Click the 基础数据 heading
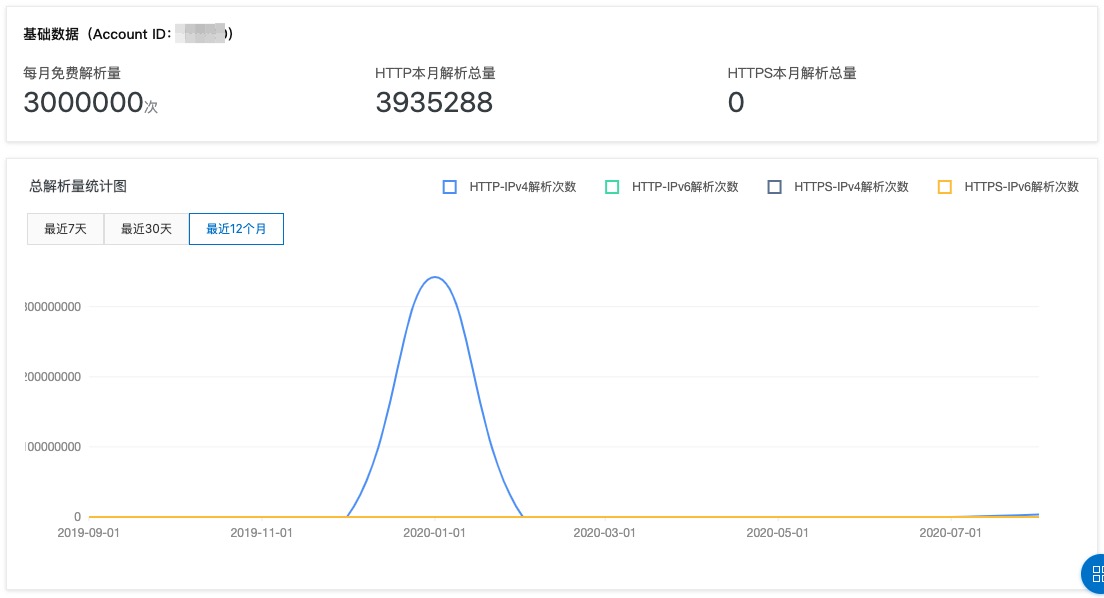This screenshot has height=598, width=1104. tap(51, 34)
